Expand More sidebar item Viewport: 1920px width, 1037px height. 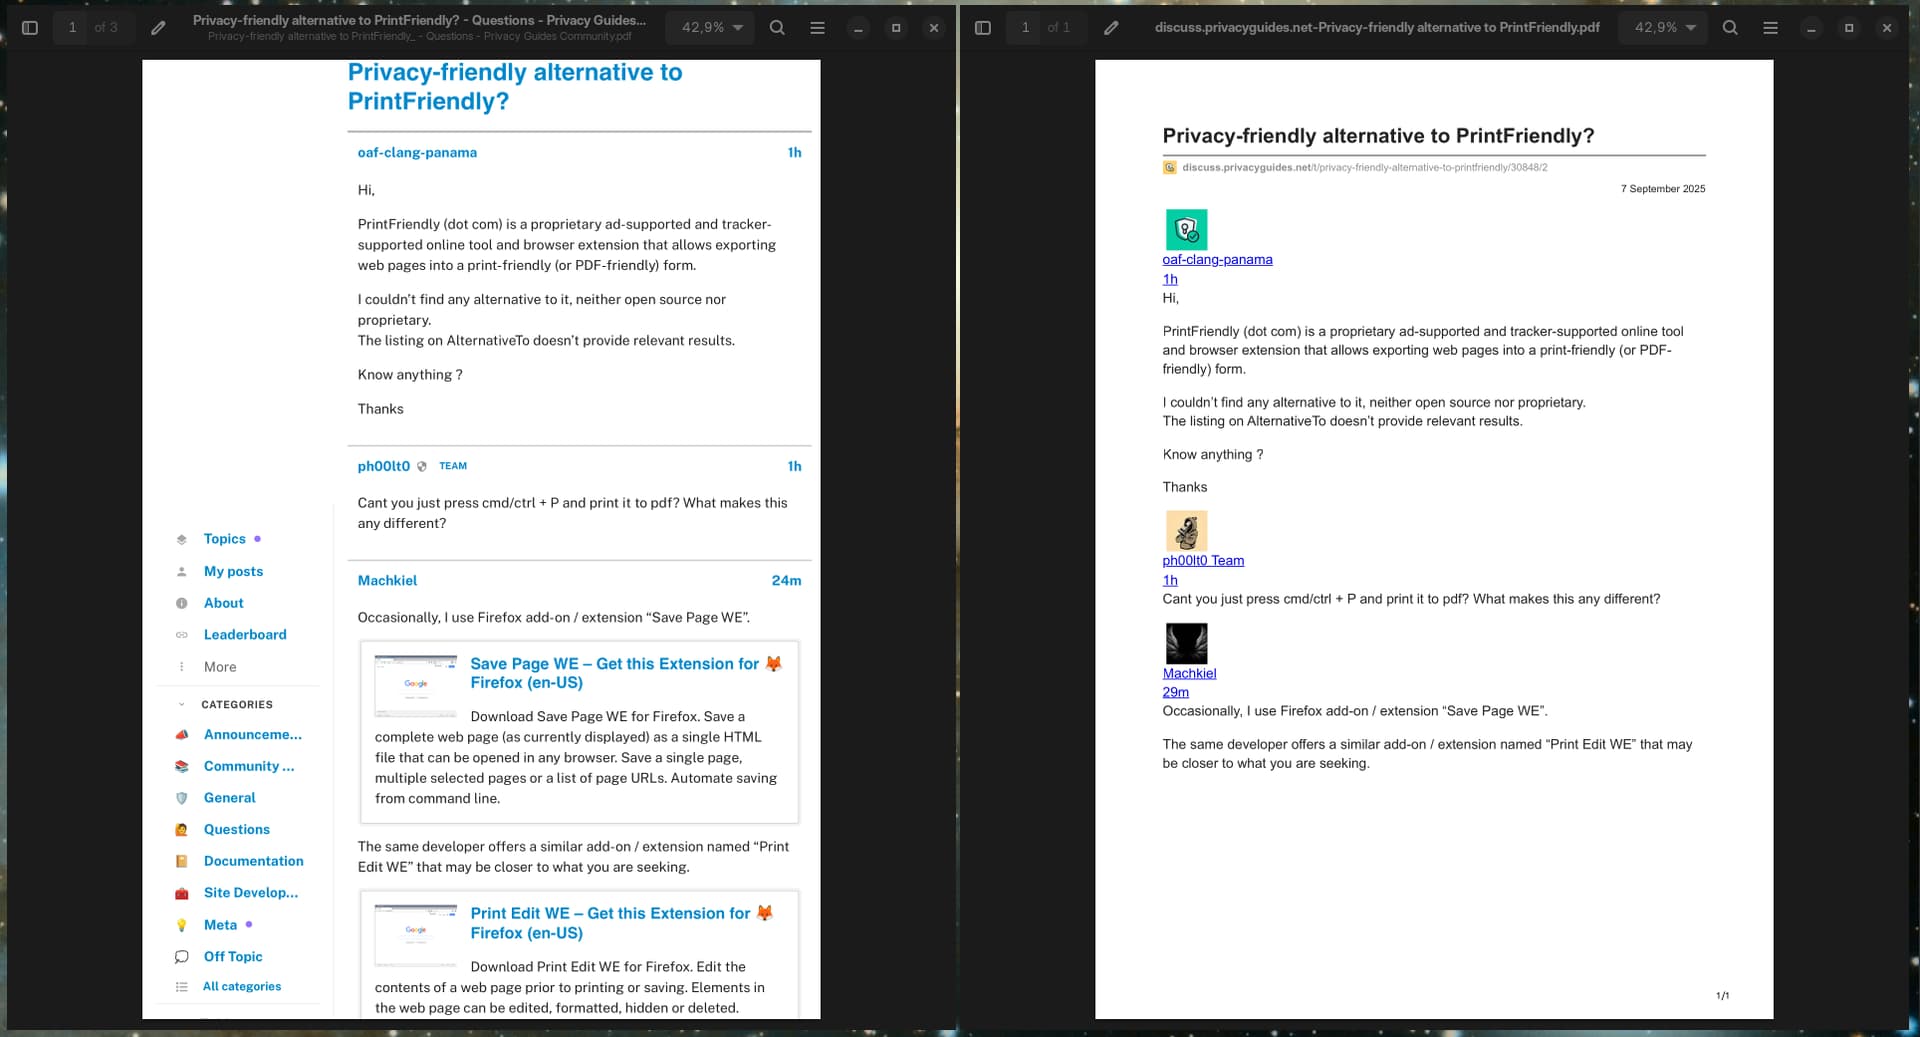tap(220, 667)
